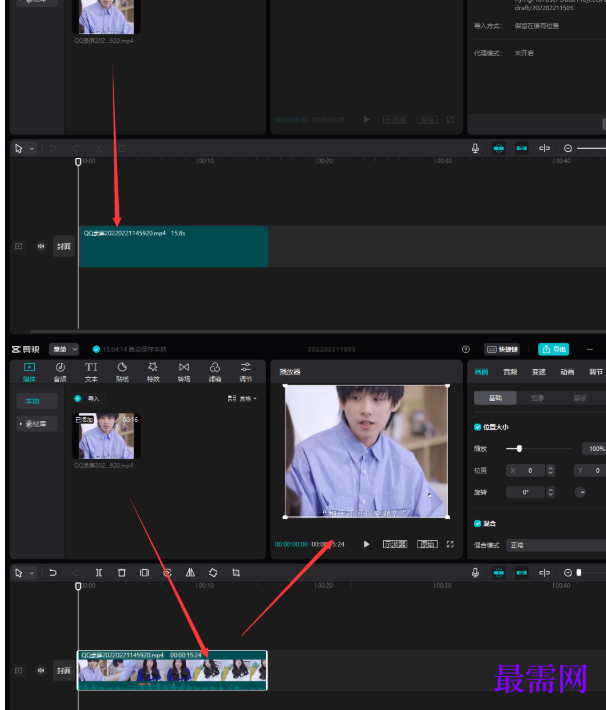Open the 音频 audio library tab
The image size is (606, 710).
click(x=60, y=372)
